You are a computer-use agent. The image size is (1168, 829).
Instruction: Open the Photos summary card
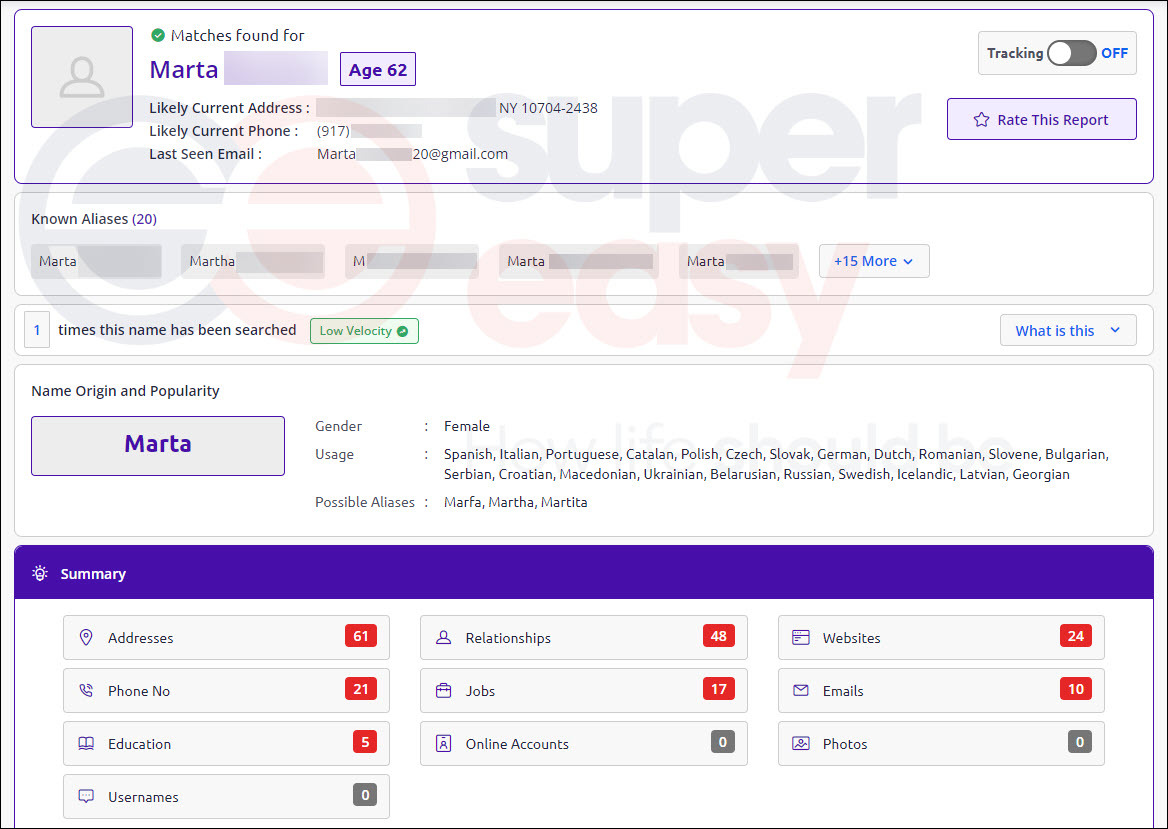(942, 743)
